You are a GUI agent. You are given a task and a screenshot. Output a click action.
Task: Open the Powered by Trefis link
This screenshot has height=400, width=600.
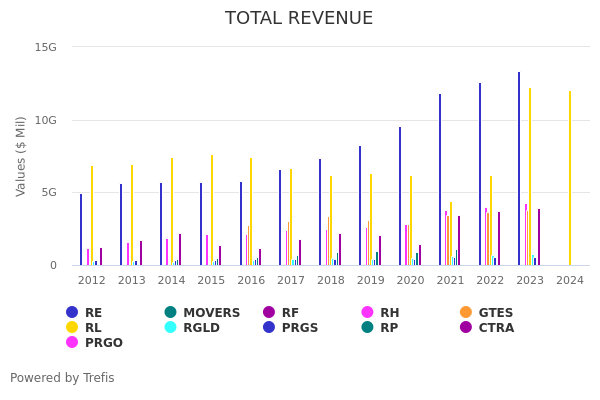click(62, 378)
